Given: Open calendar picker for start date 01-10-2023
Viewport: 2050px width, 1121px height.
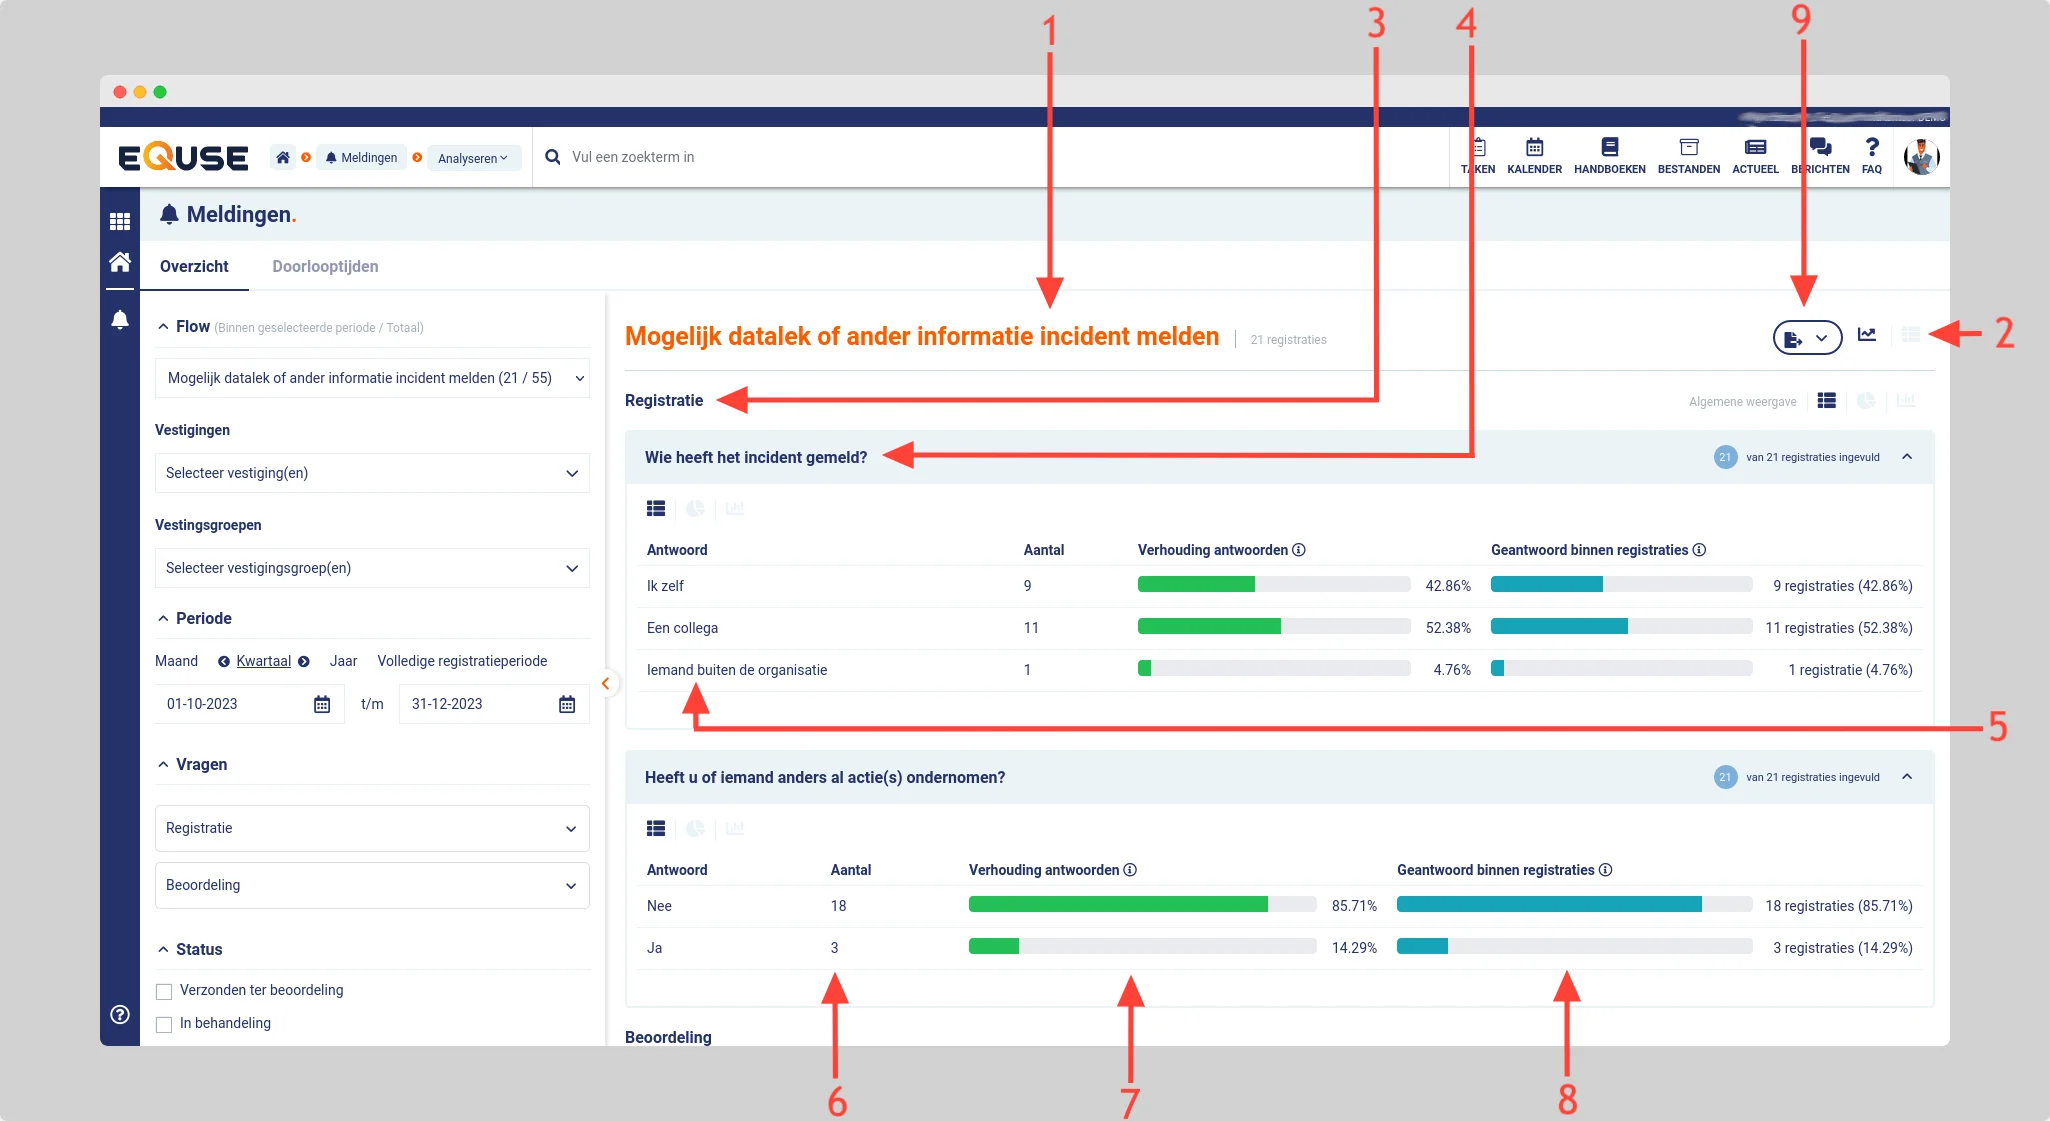Looking at the screenshot, I should pyautogui.click(x=322, y=704).
